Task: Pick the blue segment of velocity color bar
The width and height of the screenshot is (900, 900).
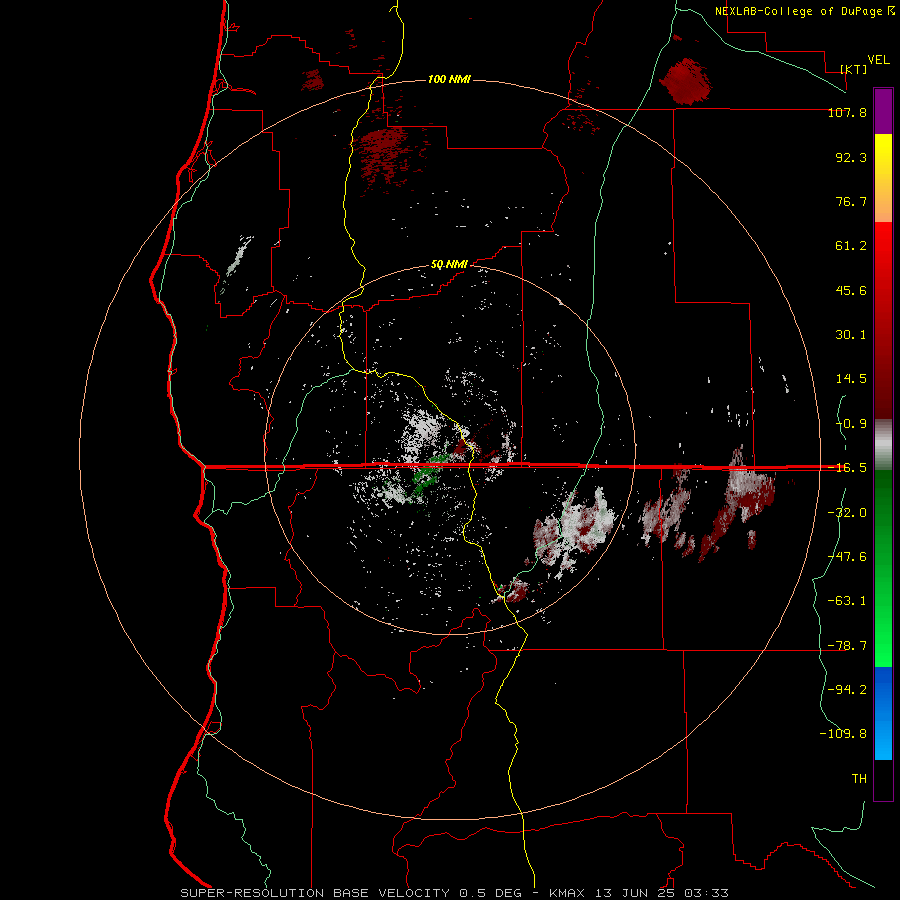Action: (x=883, y=713)
